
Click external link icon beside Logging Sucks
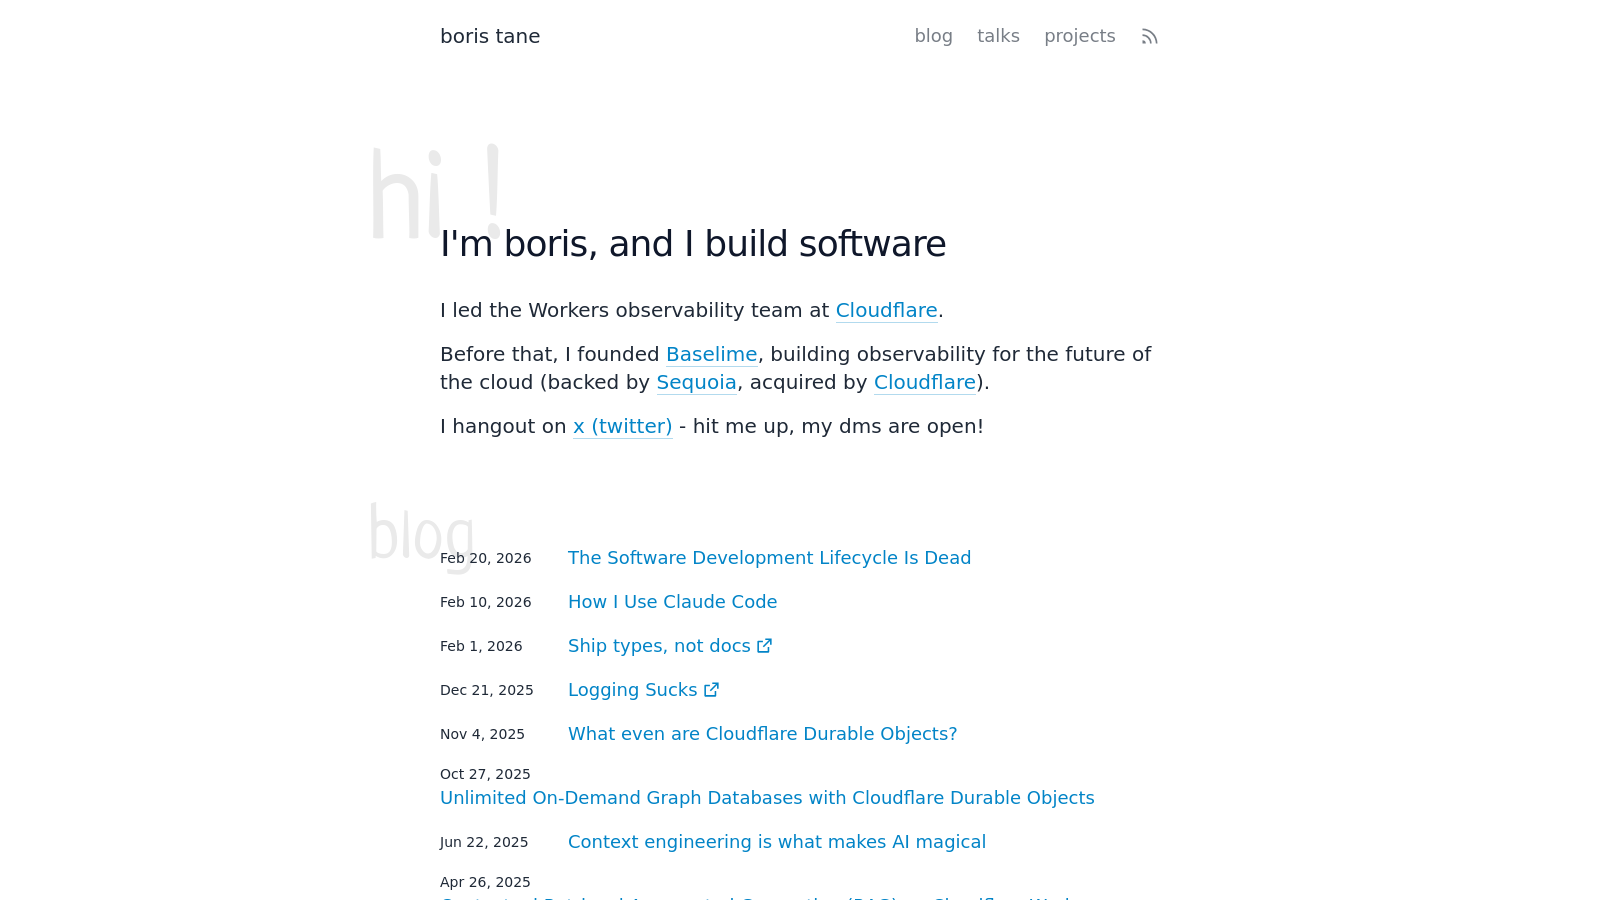(x=711, y=690)
